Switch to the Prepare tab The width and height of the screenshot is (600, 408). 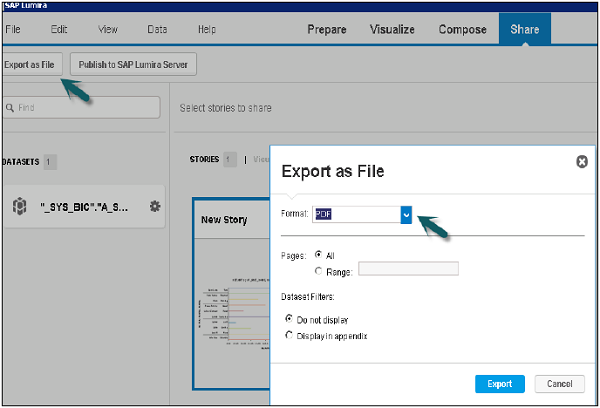point(328,30)
